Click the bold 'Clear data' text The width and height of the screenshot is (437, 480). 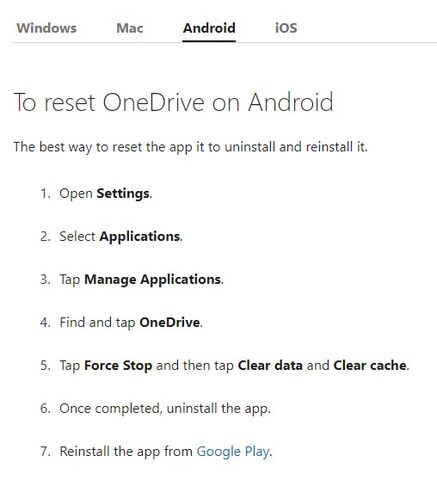[x=270, y=365]
